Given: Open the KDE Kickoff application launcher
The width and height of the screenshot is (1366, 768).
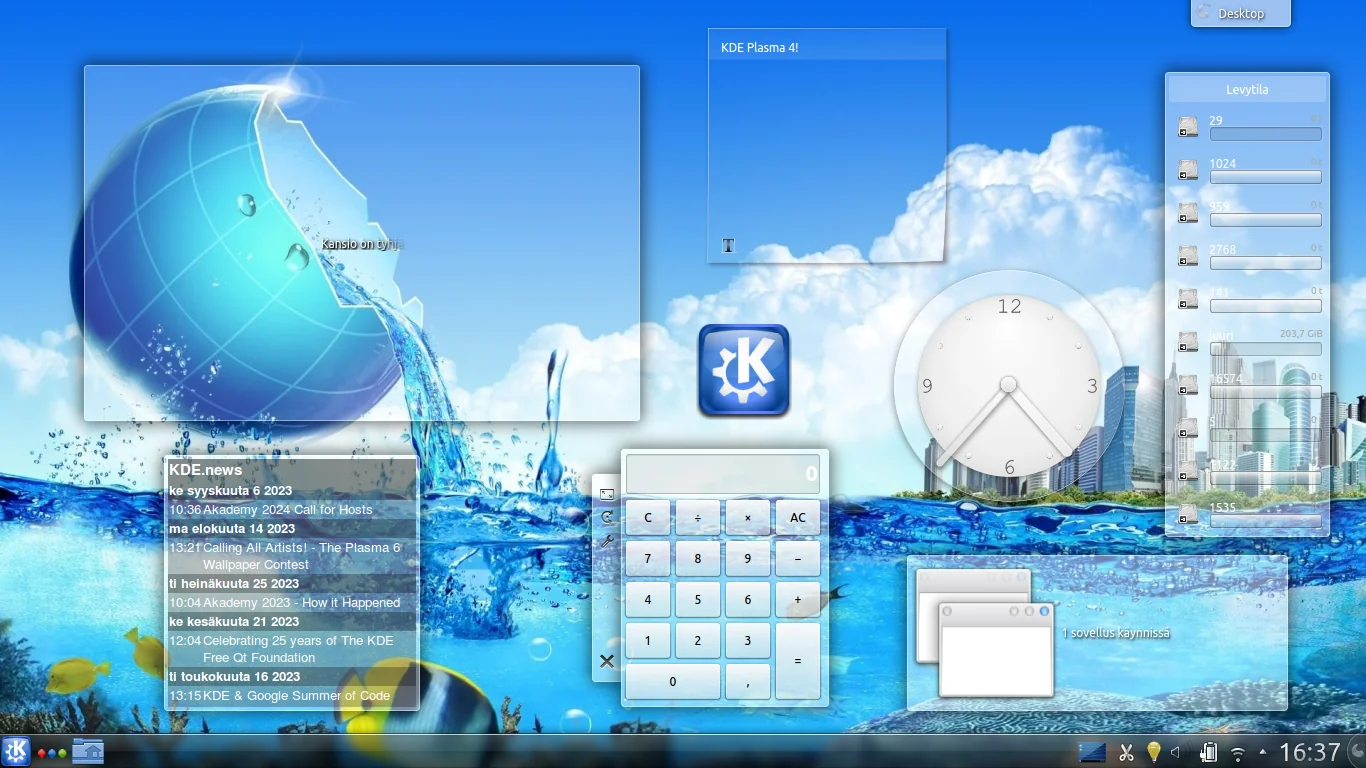Looking at the screenshot, I should 16,751.
